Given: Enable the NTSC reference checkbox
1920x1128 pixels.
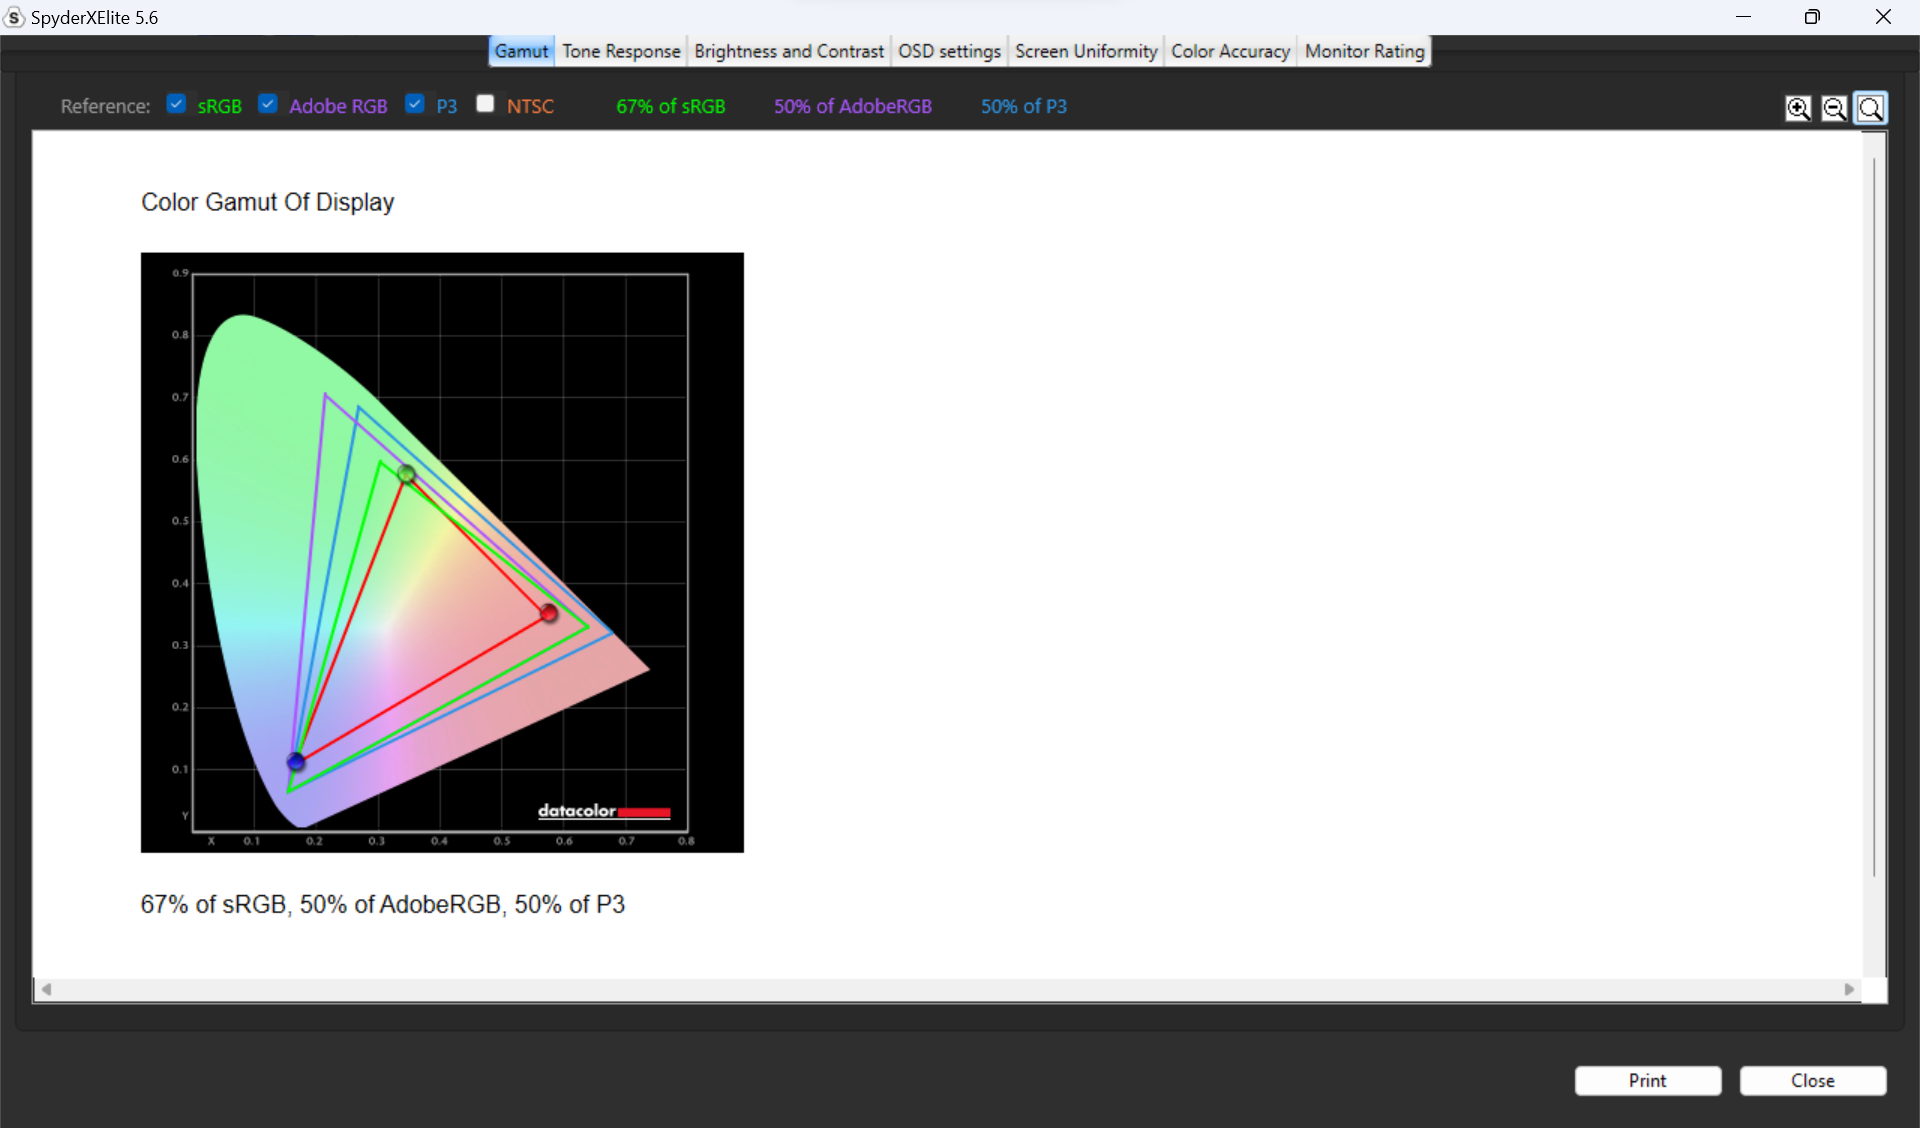Looking at the screenshot, I should pyautogui.click(x=486, y=104).
